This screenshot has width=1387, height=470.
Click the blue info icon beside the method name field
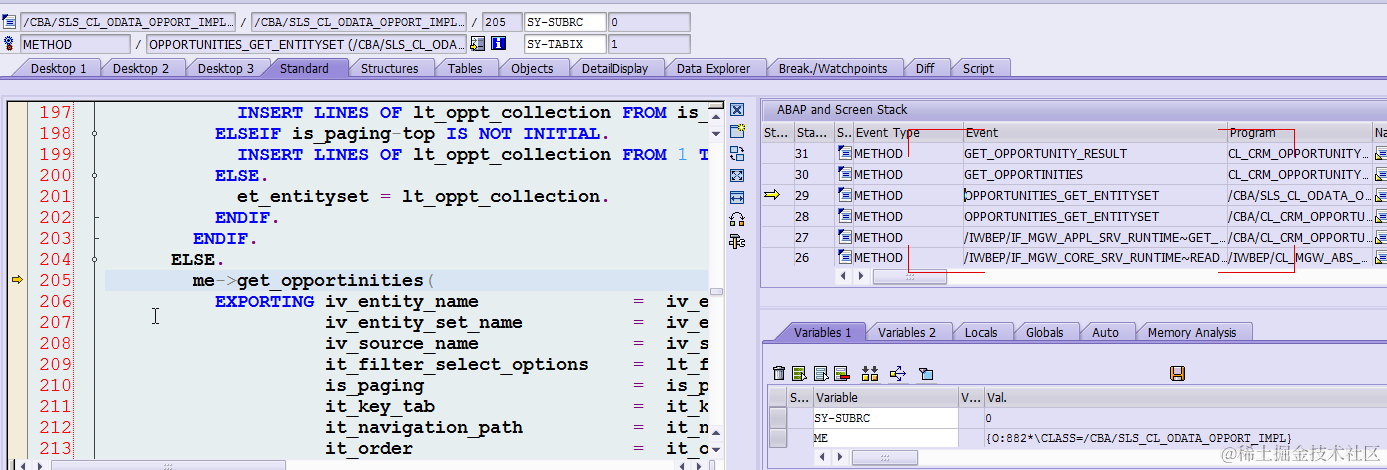[498, 44]
